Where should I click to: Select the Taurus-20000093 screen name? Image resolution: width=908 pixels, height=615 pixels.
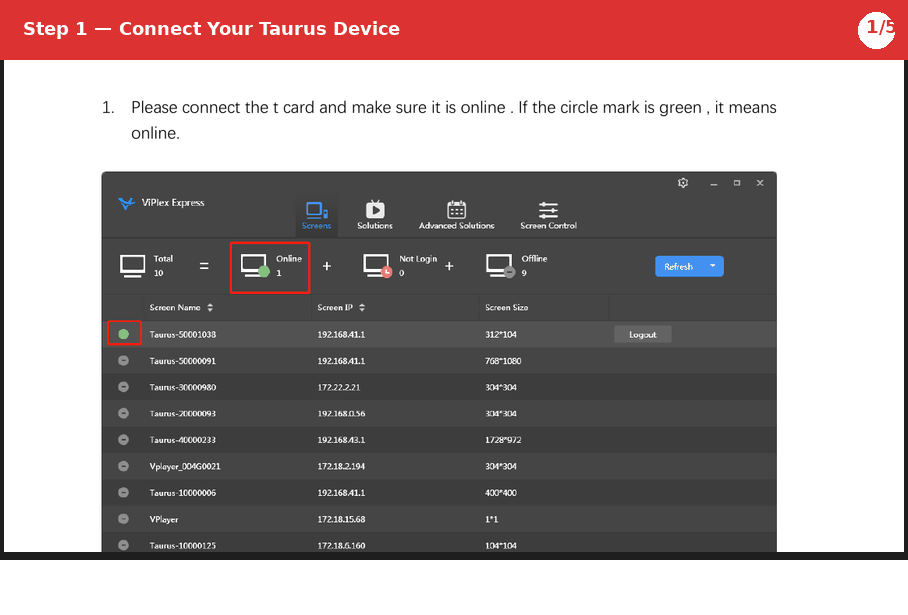pyautogui.click(x=182, y=414)
